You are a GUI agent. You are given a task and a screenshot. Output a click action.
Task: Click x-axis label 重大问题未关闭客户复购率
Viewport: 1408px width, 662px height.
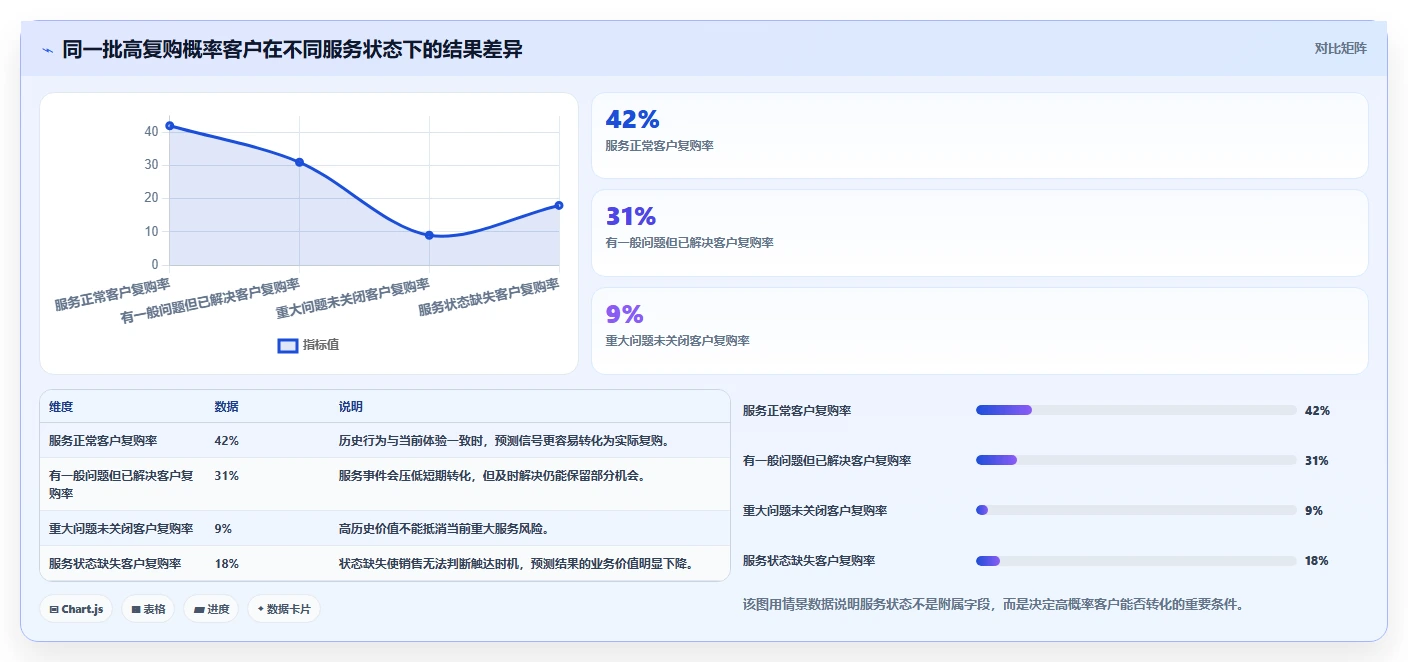[x=352, y=300]
